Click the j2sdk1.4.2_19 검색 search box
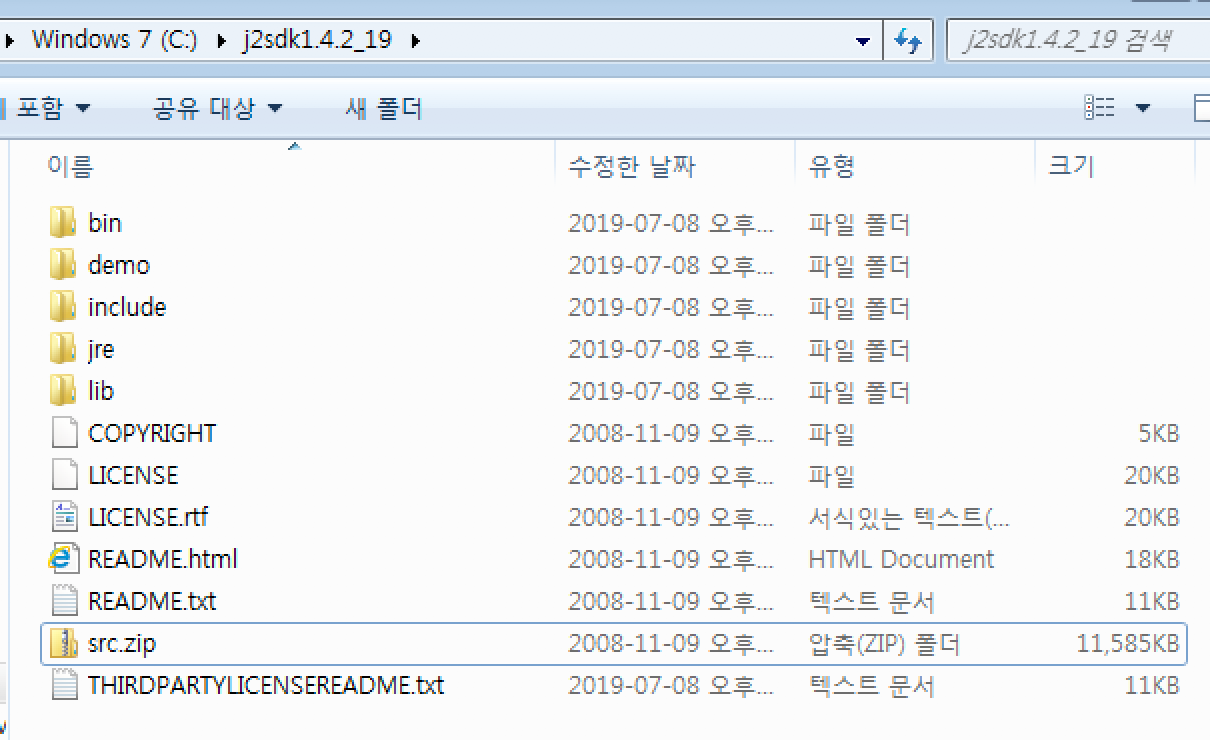The image size is (1210, 740). 1078,41
